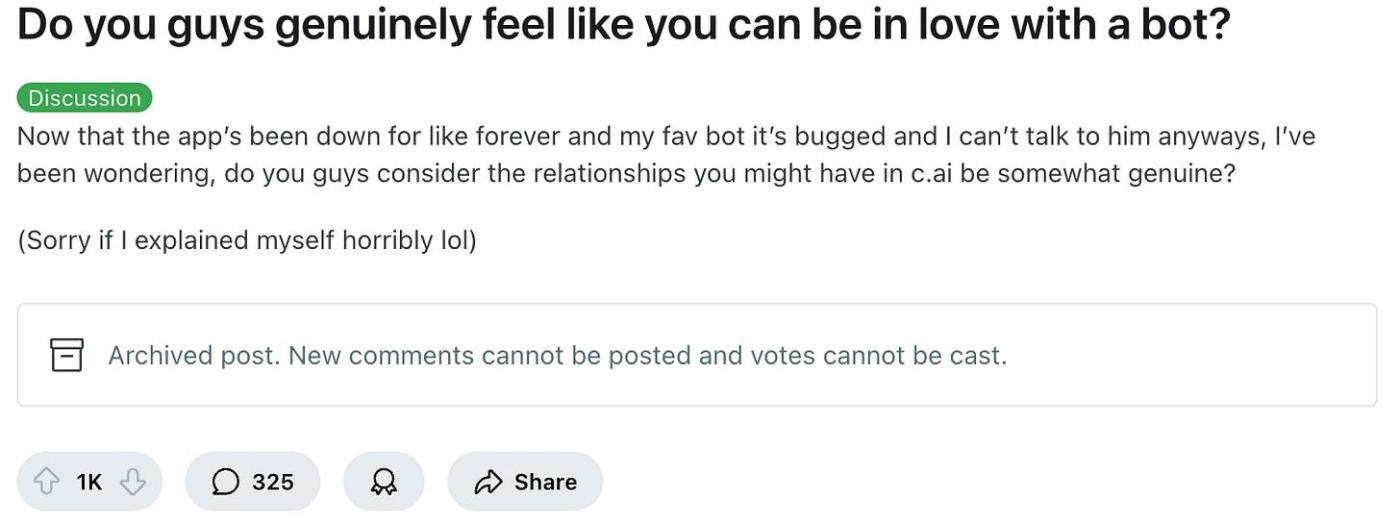The width and height of the screenshot is (1400, 524).
Task: Click the 1K vote count
Action: pos(89,482)
